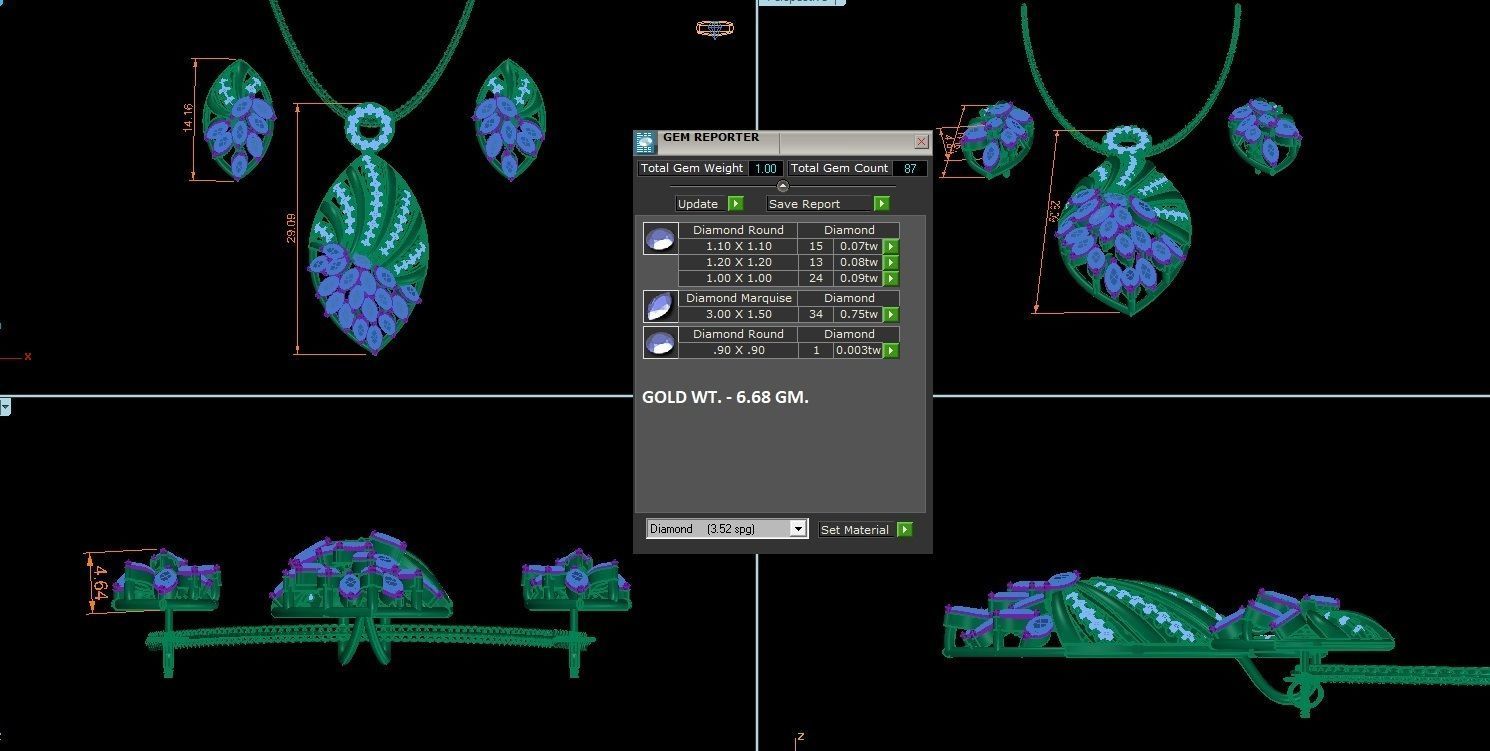Click green arrow on 0.75tw row
The height and width of the screenshot is (751, 1490).
(891, 314)
